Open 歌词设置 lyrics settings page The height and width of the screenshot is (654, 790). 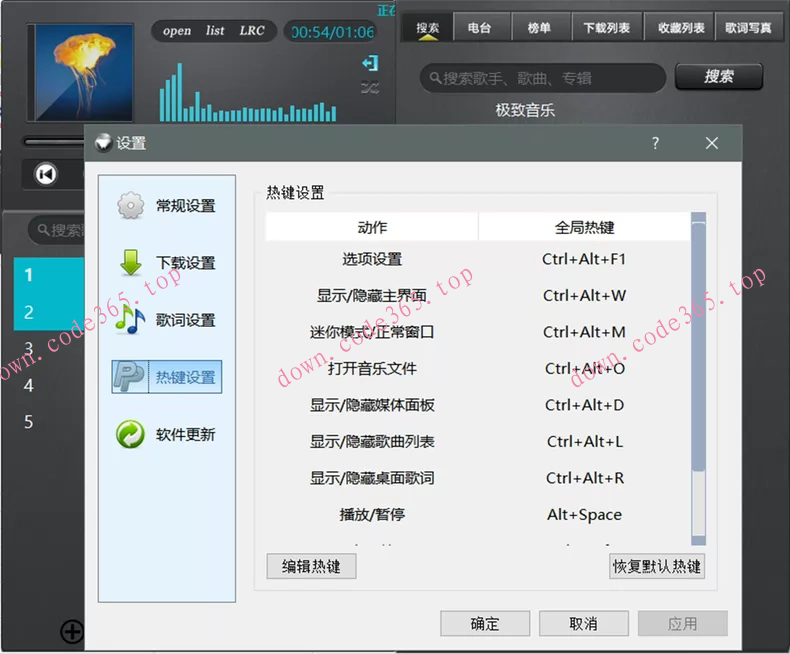[x=166, y=320]
